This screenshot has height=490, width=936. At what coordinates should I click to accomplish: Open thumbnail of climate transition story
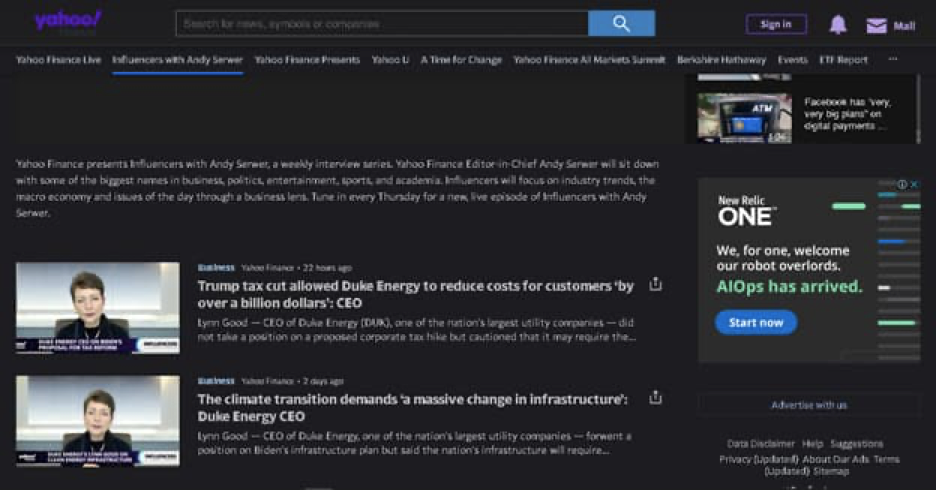click(x=98, y=421)
